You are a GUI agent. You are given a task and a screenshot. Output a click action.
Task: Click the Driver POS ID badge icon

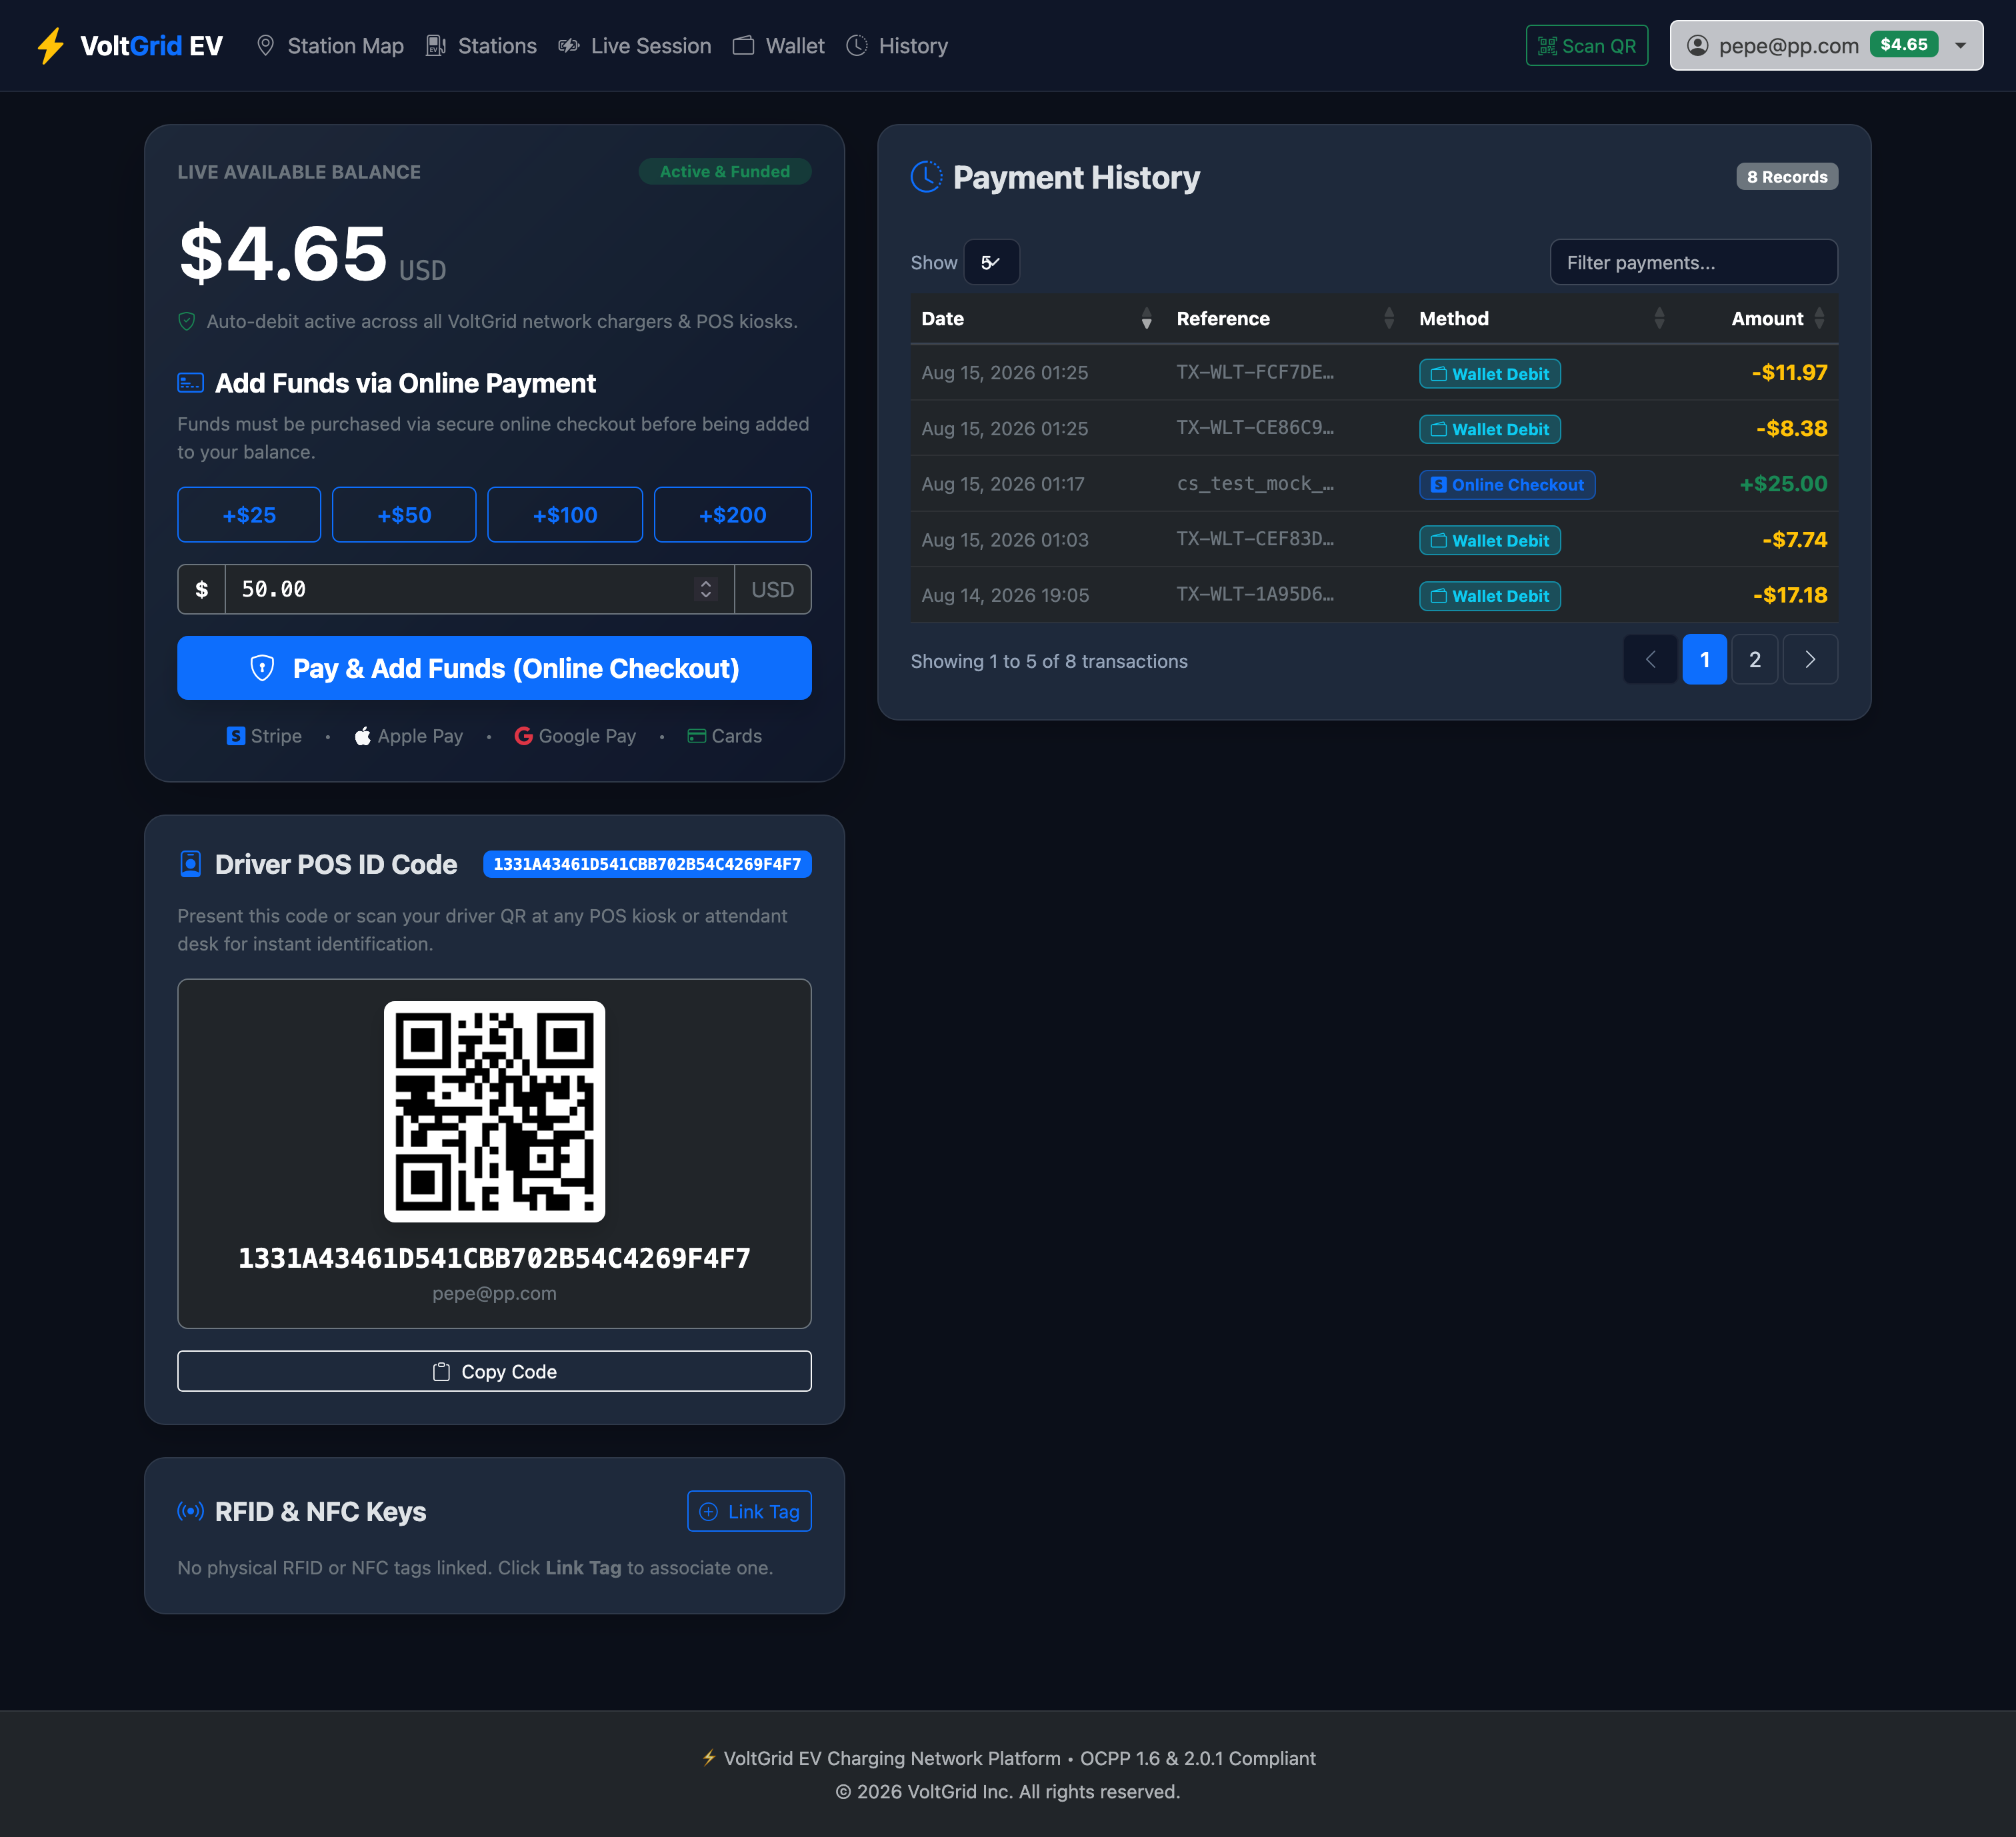pos(190,864)
